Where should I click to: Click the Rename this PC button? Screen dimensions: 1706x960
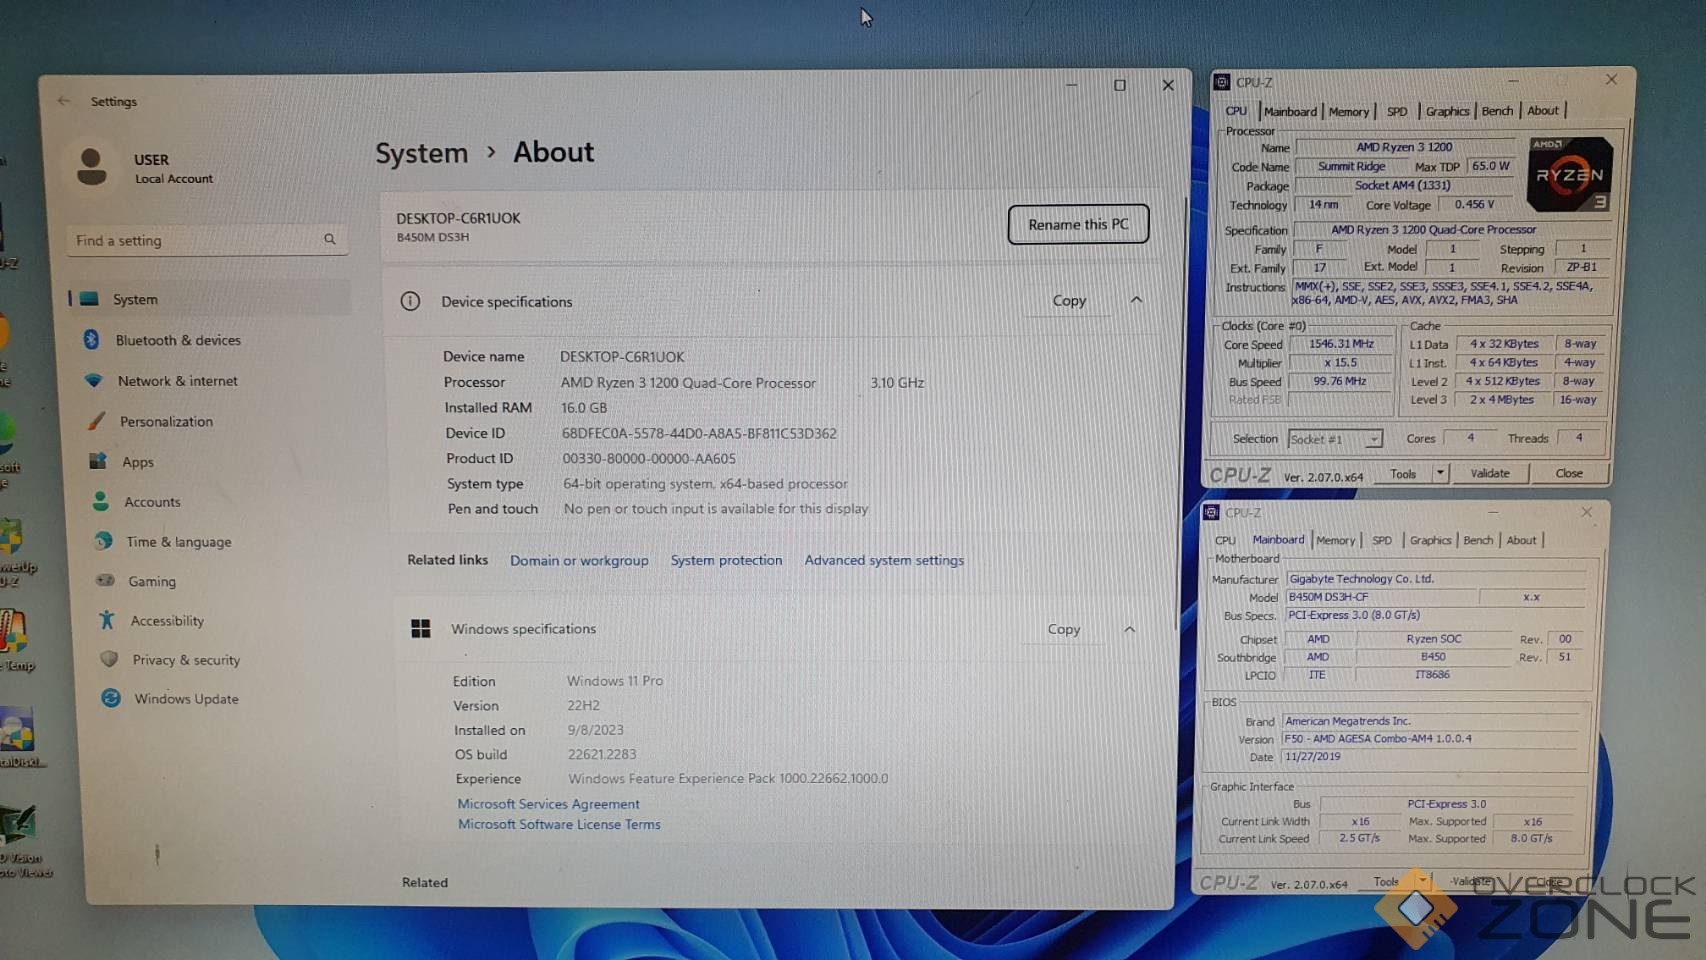pyautogui.click(x=1078, y=224)
